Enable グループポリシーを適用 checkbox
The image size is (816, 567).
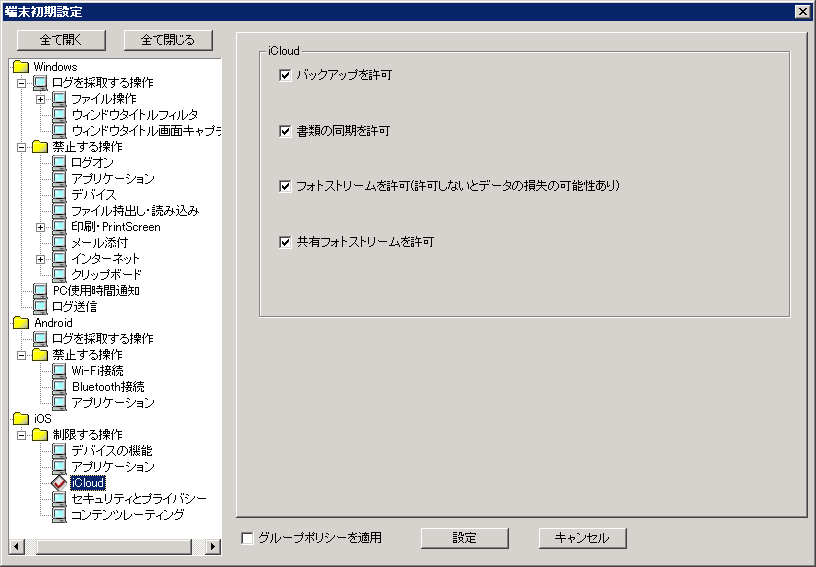pyautogui.click(x=247, y=538)
